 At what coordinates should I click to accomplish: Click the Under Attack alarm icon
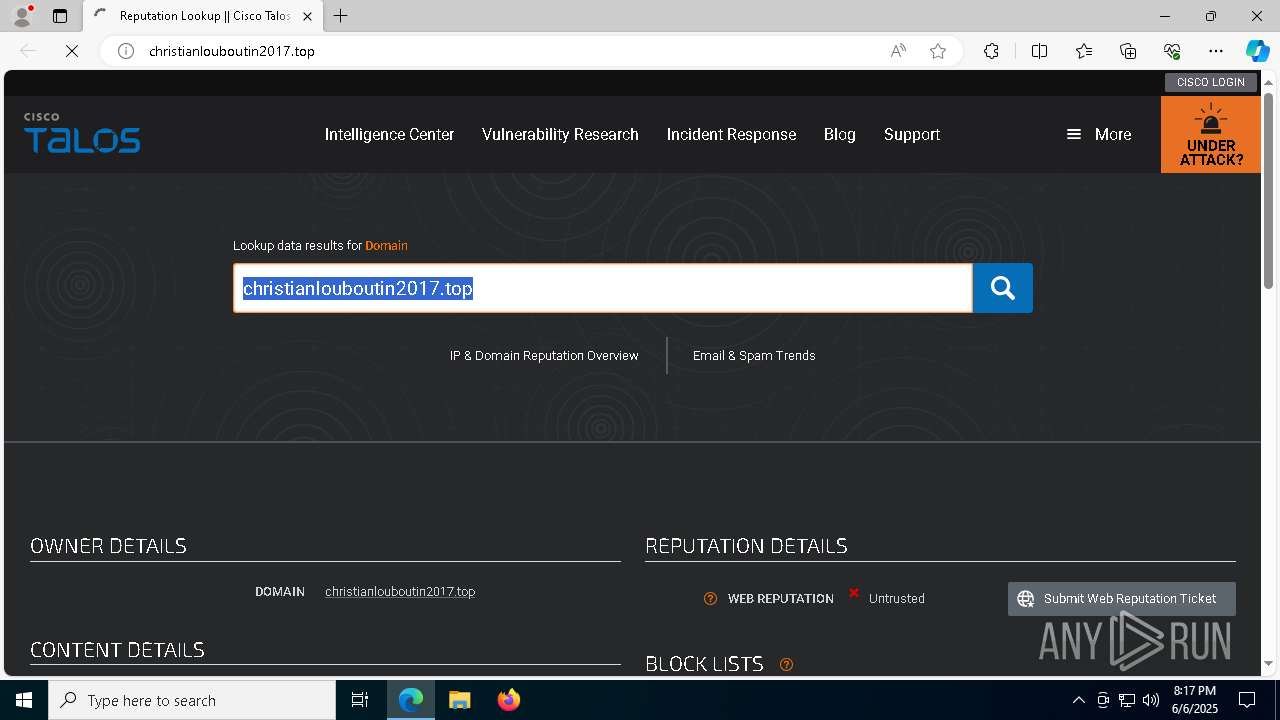coord(1211,120)
